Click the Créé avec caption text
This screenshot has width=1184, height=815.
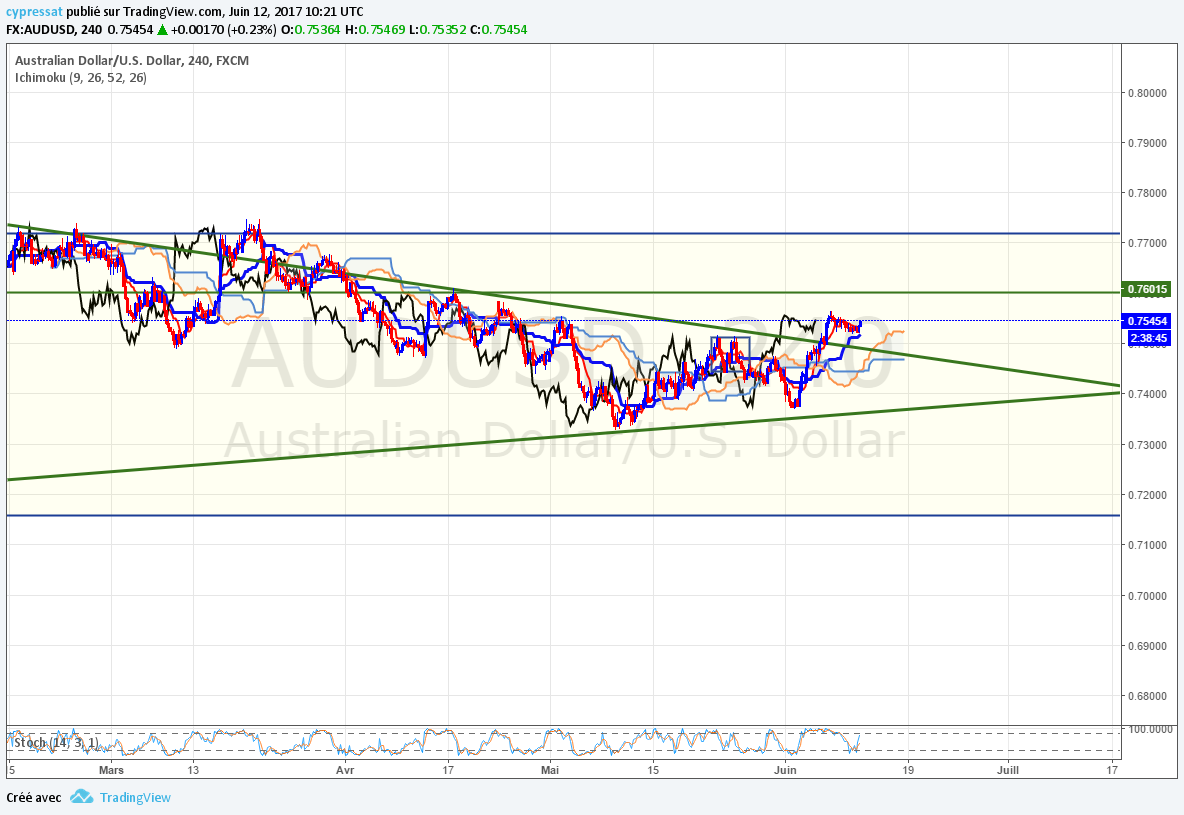(x=34, y=798)
